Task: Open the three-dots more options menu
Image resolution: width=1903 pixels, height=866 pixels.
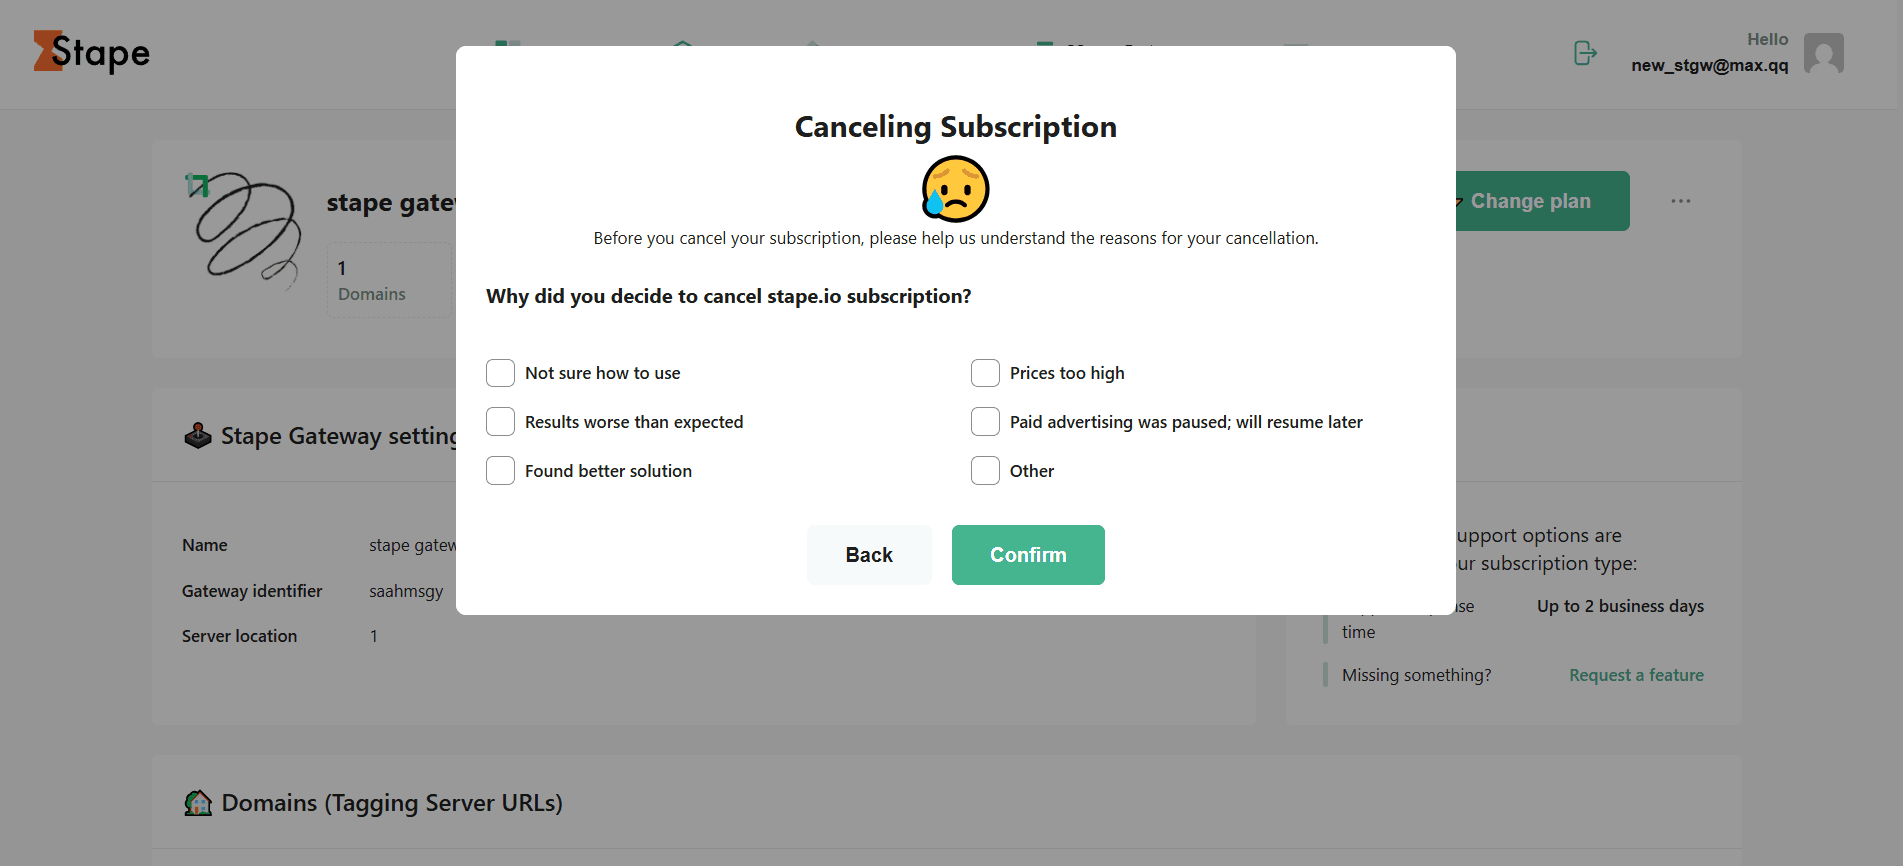Action: click(x=1681, y=201)
